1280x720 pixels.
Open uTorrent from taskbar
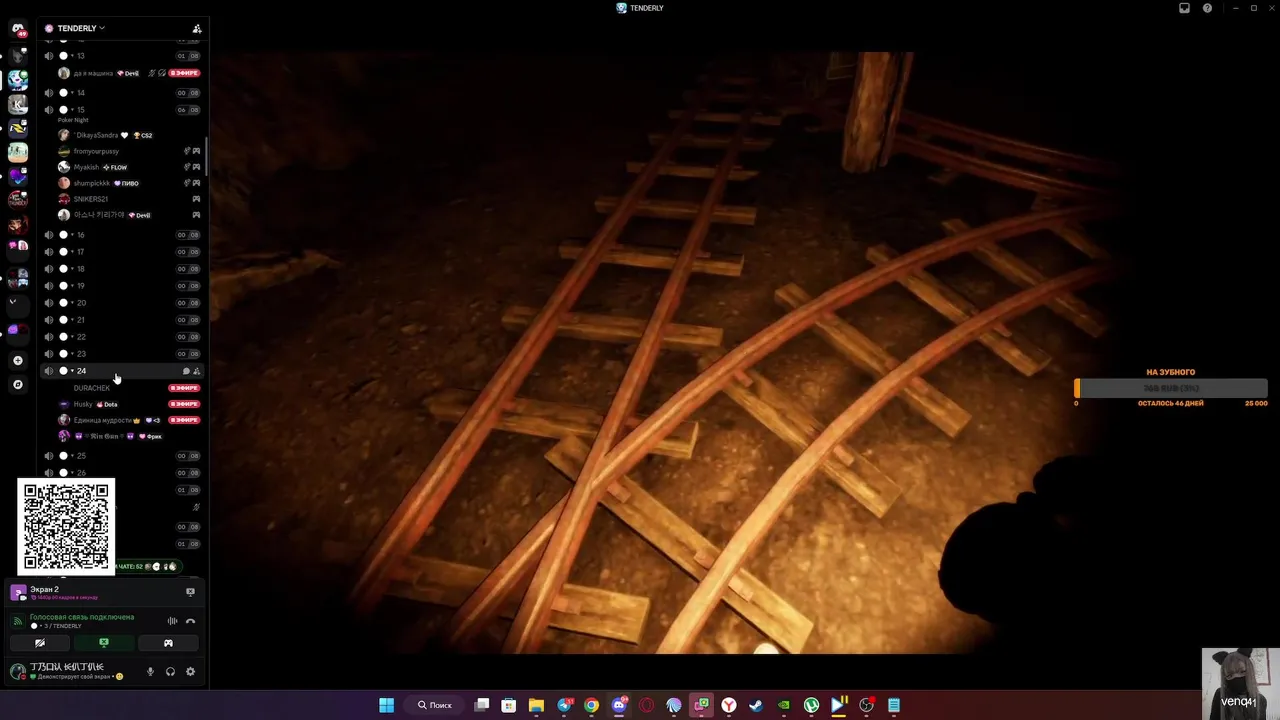tap(811, 705)
